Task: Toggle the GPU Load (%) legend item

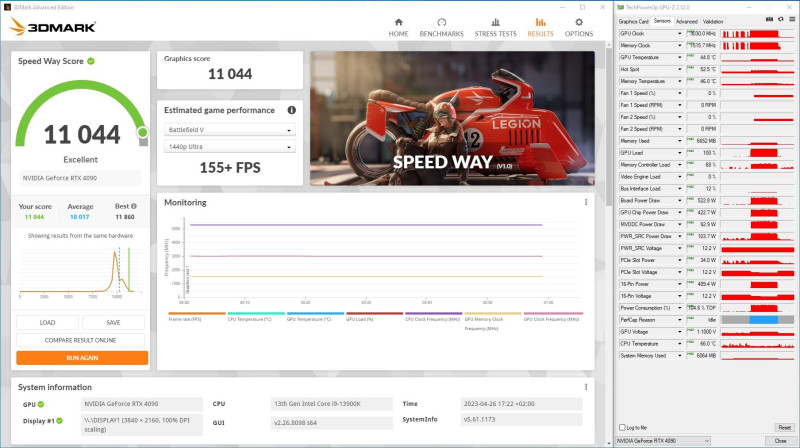Action: coord(374,316)
